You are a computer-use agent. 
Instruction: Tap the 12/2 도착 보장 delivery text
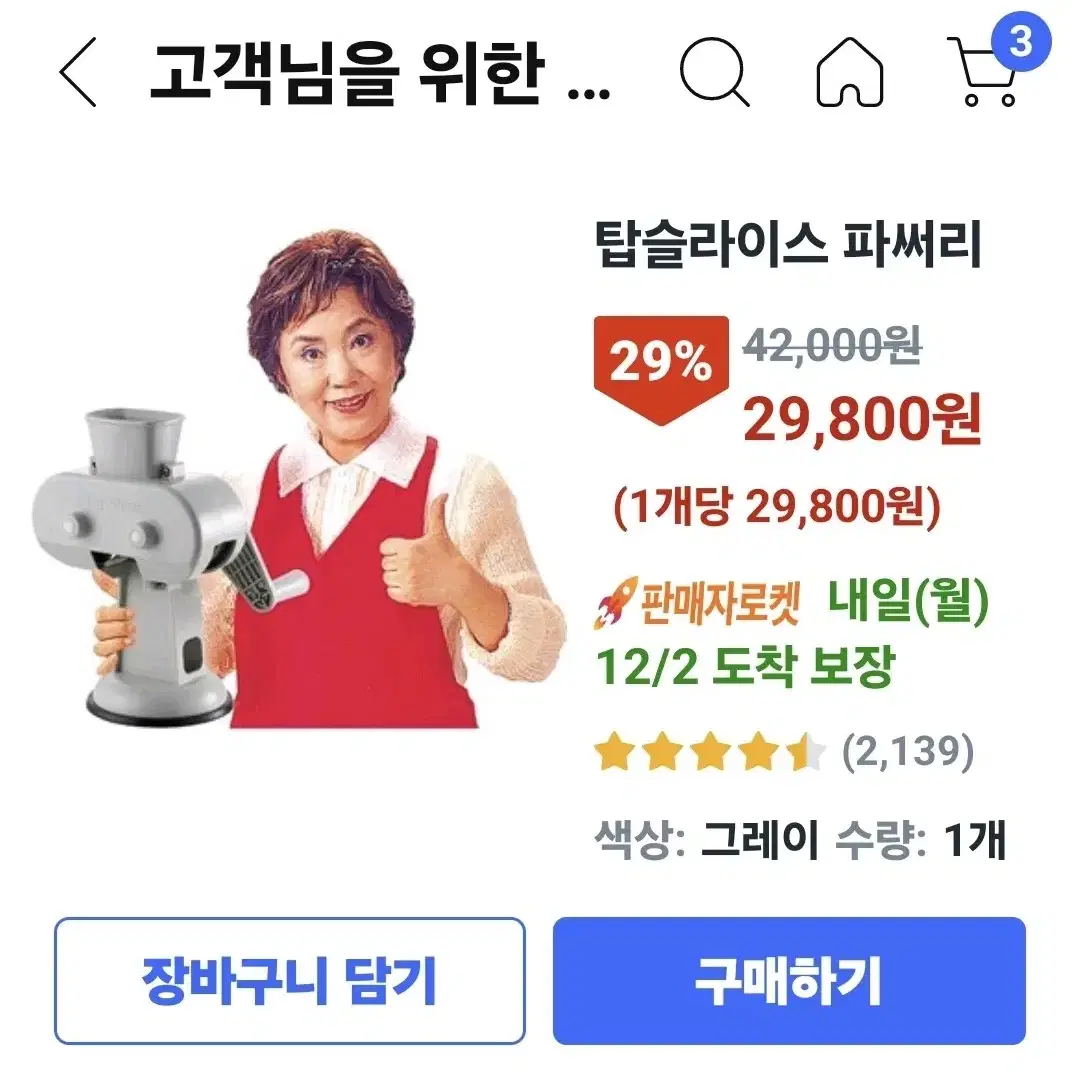745,666
